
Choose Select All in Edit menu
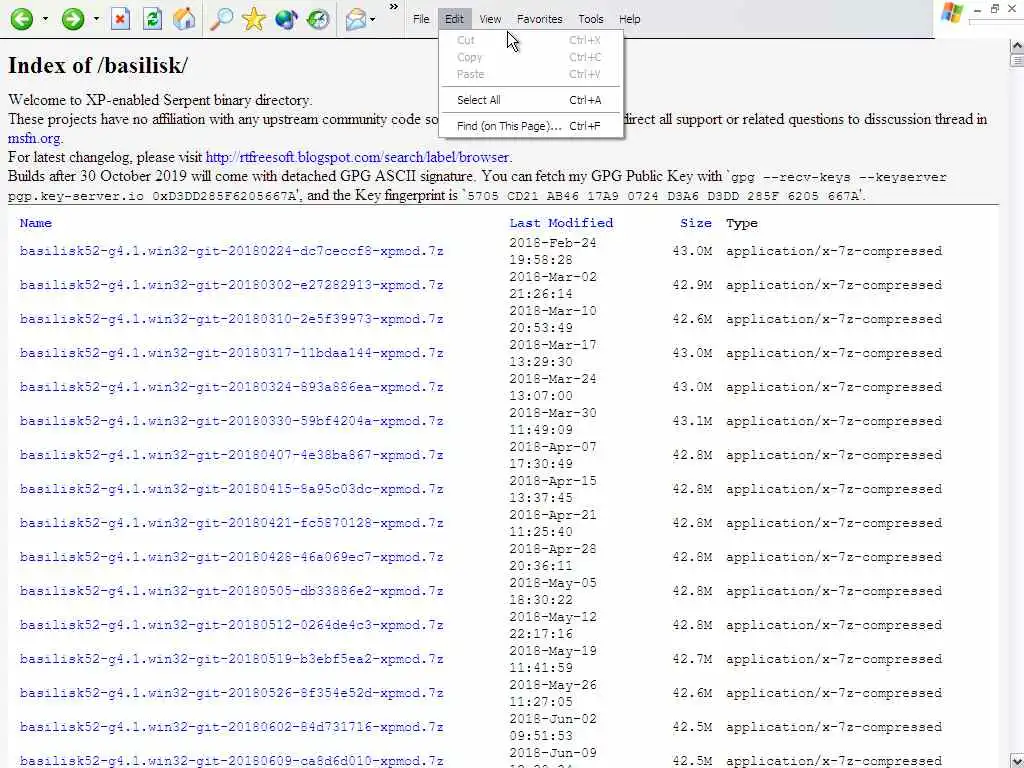coord(530,100)
